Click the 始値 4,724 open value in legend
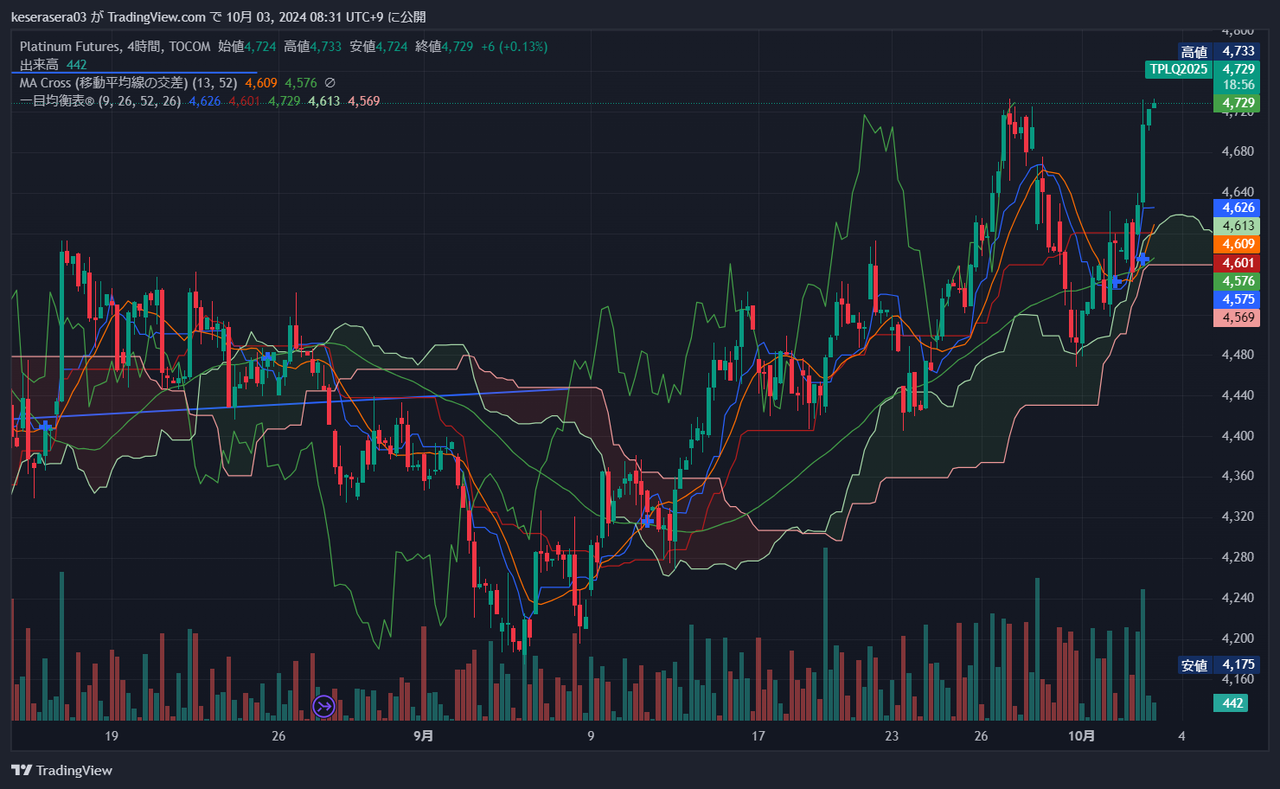 247,46
